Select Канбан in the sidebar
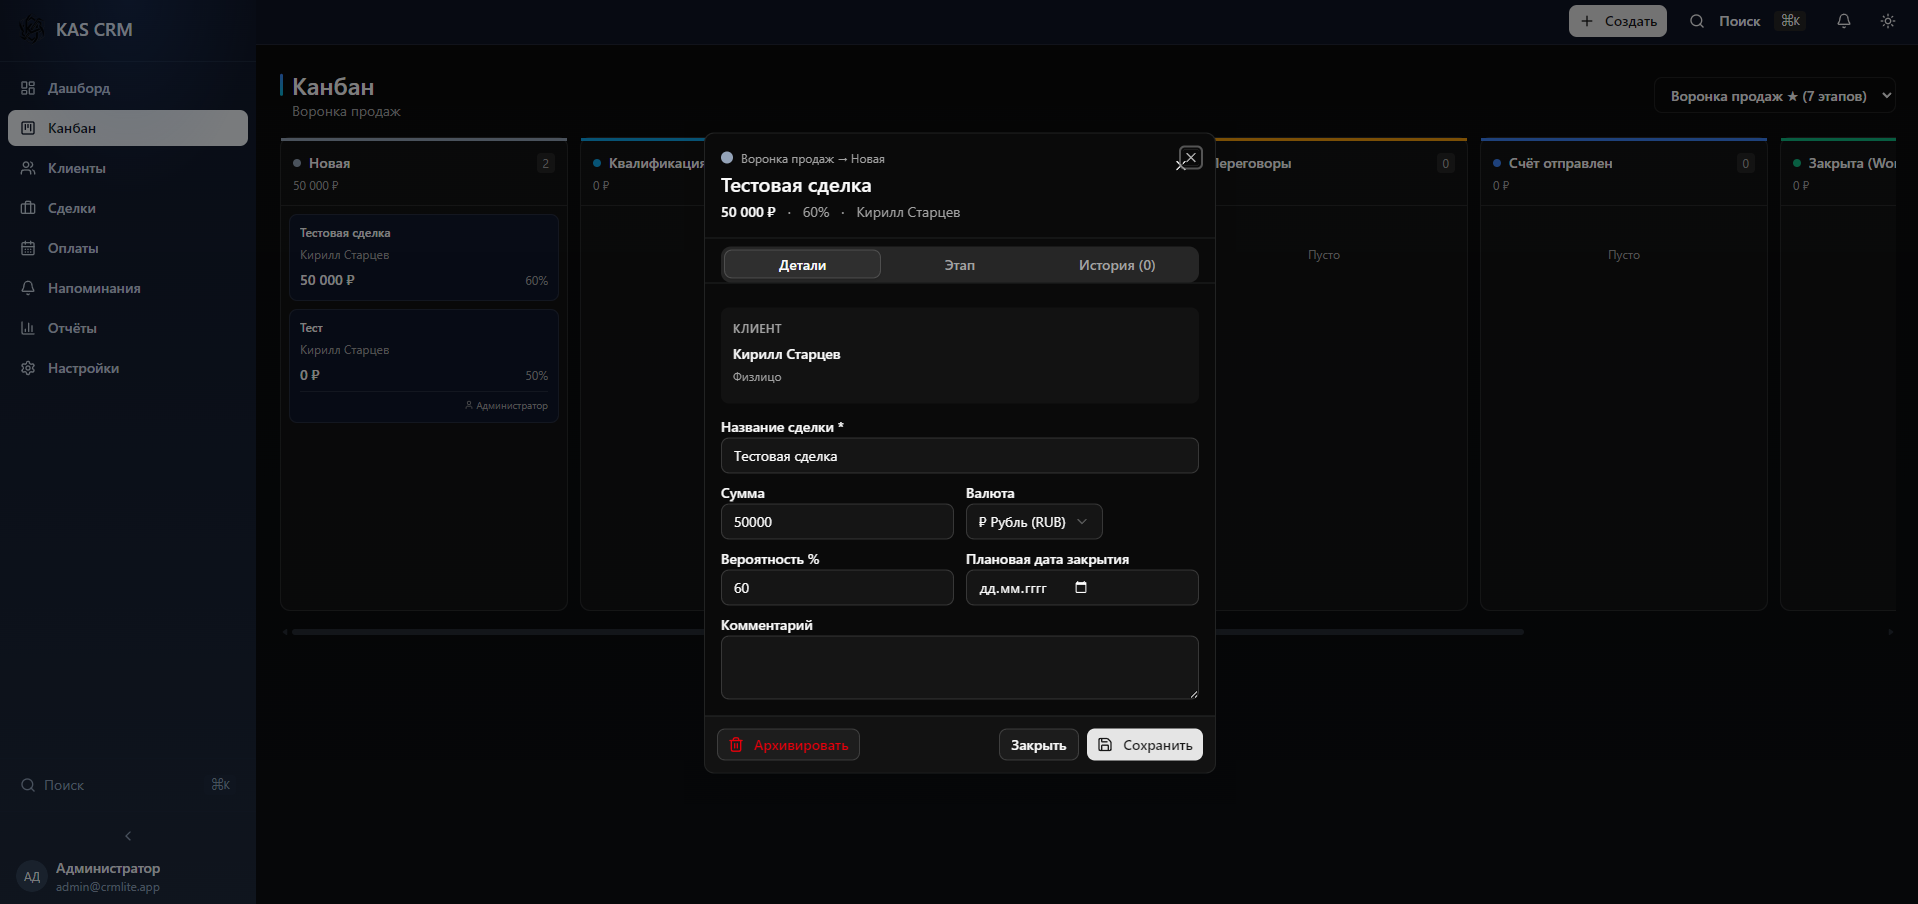 tap(128, 128)
